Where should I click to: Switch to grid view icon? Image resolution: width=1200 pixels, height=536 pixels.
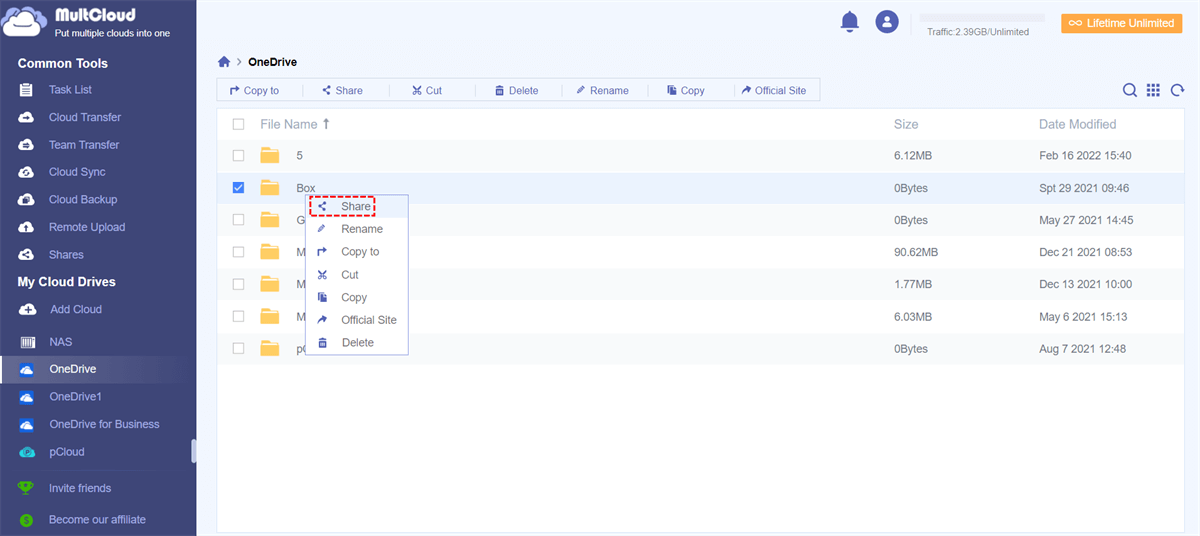1153,90
